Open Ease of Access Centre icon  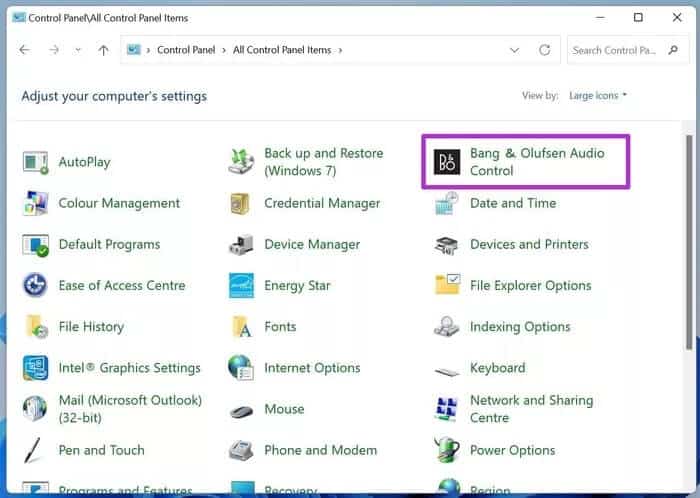[x=35, y=285]
